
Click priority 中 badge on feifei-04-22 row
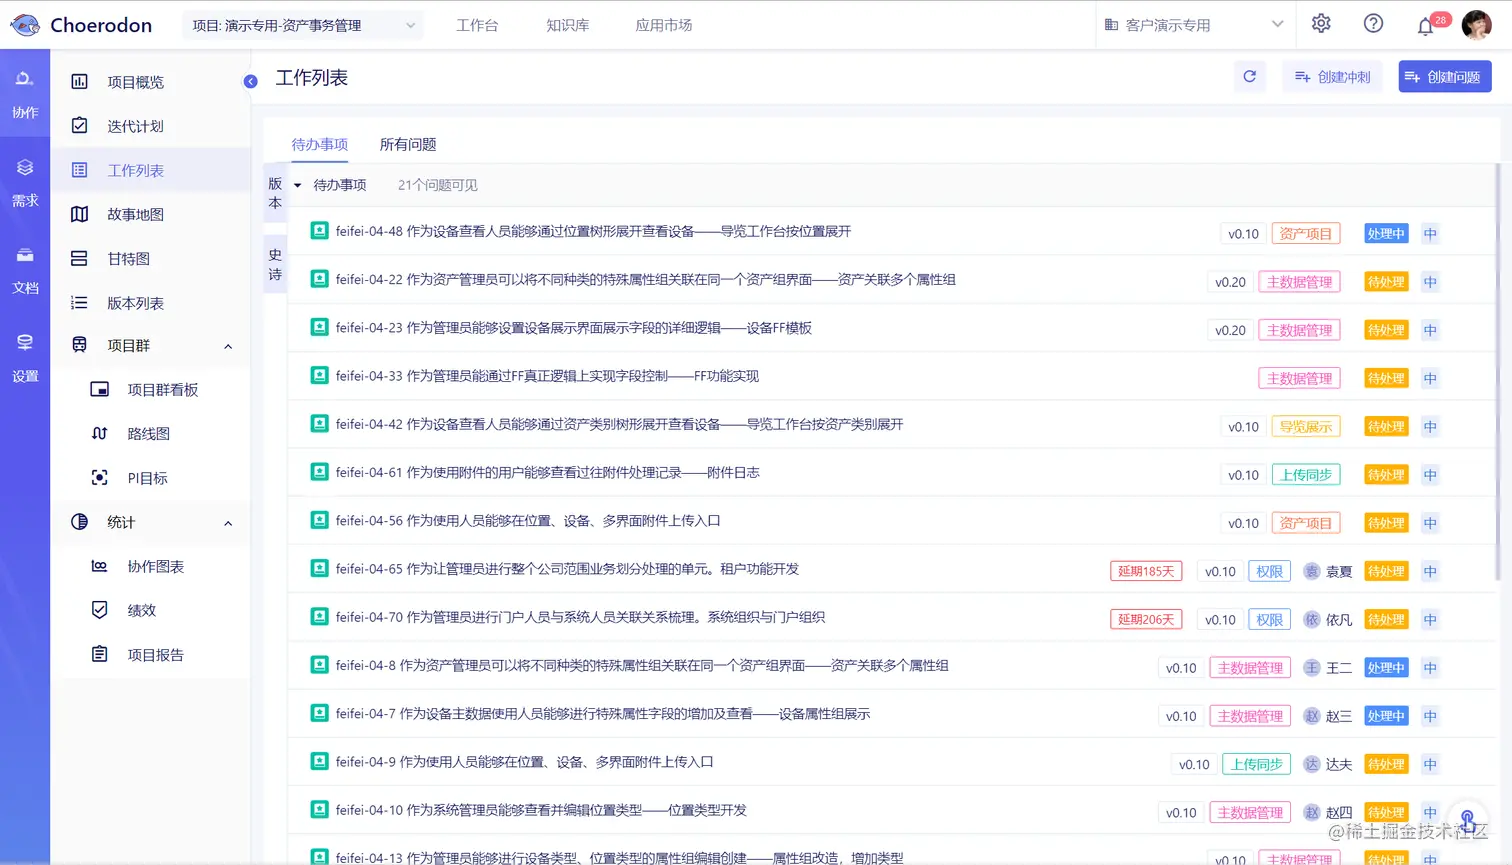1430,282
